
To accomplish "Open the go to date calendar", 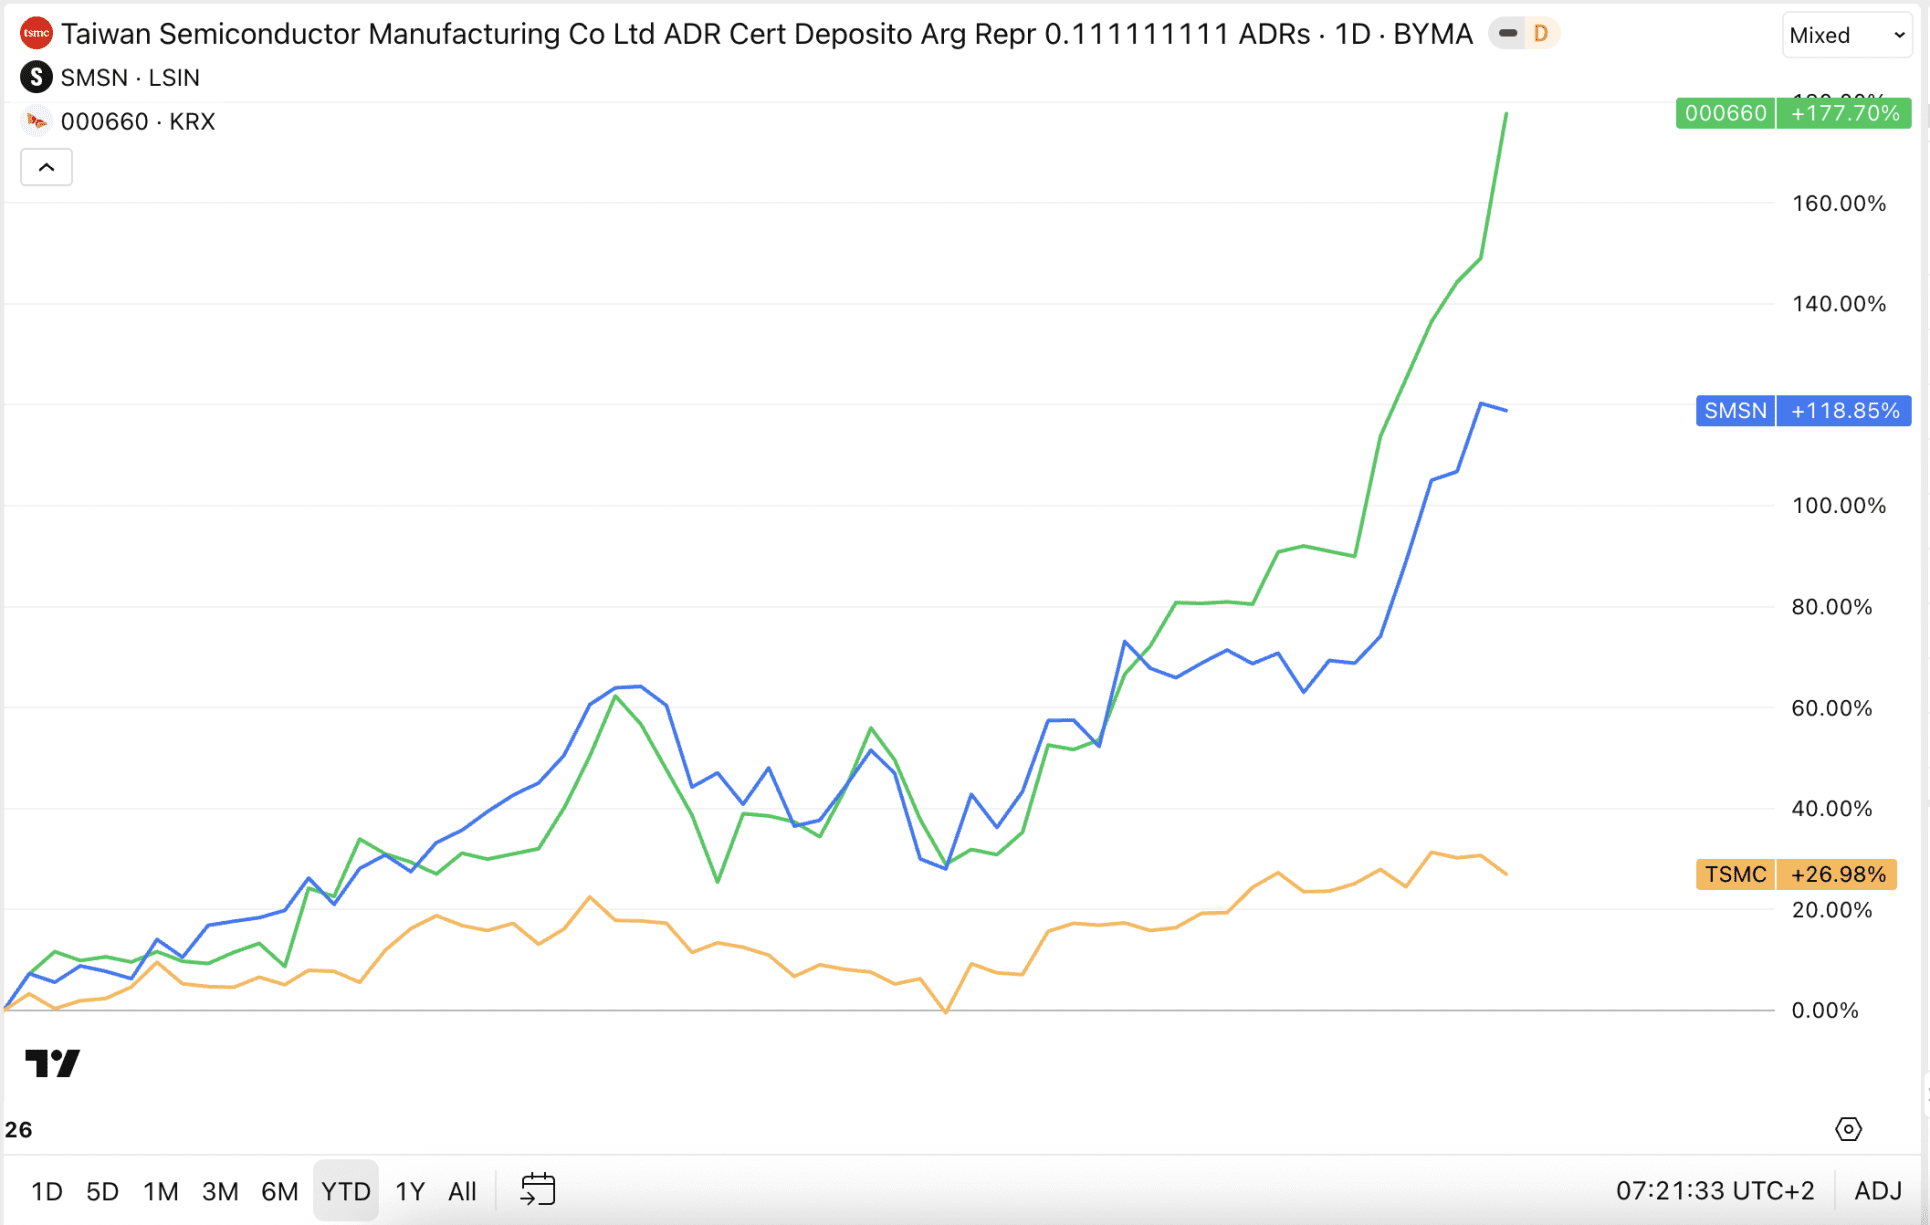I will (x=538, y=1190).
